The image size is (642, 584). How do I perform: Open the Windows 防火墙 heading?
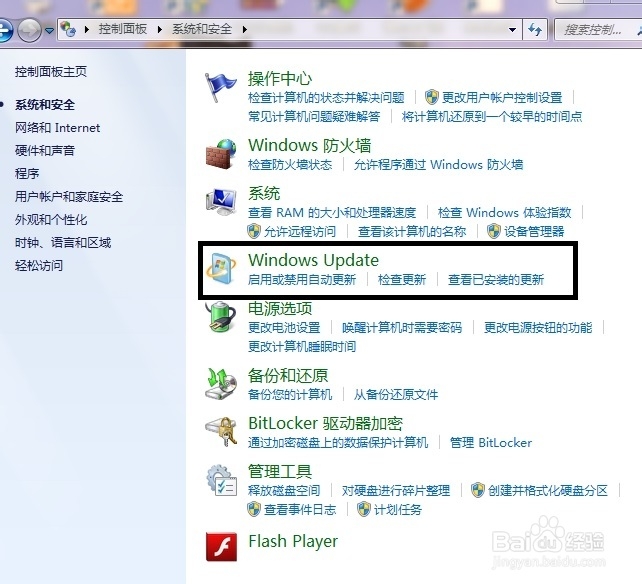310,145
